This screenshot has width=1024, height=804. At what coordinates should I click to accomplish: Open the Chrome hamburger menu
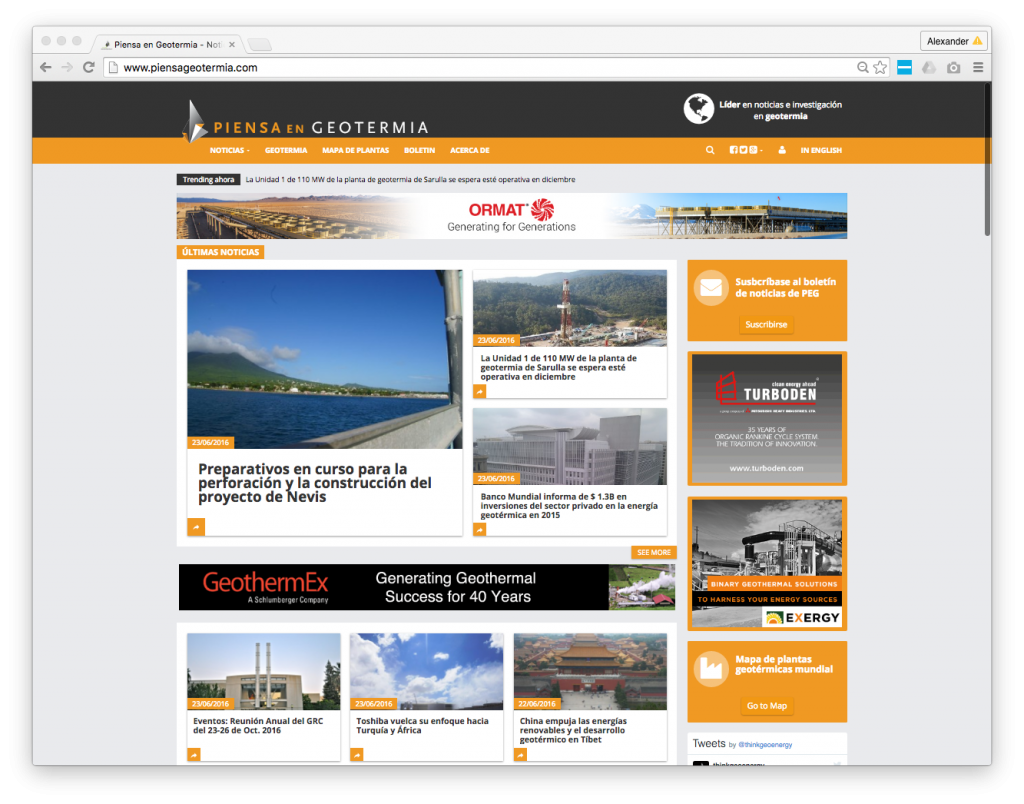[x=978, y=67]
